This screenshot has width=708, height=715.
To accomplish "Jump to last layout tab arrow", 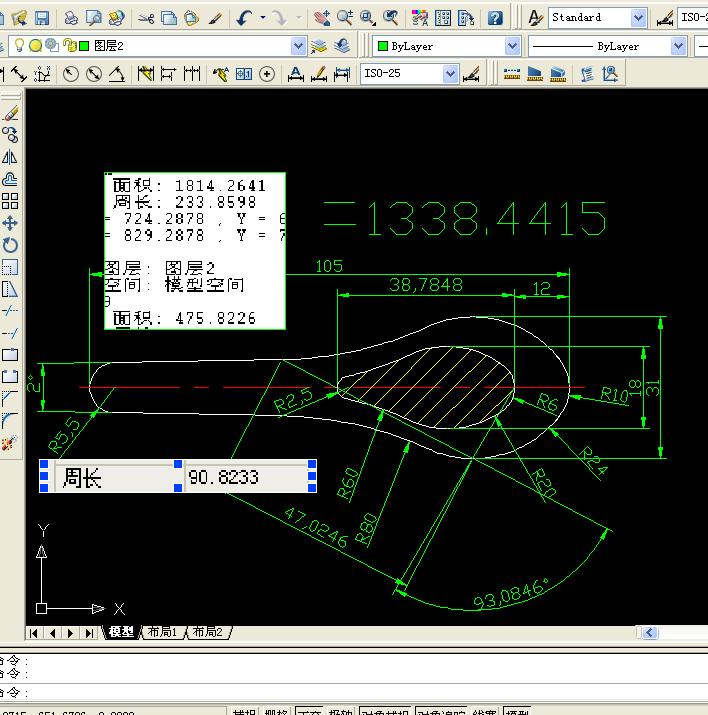I will [89, 633].
